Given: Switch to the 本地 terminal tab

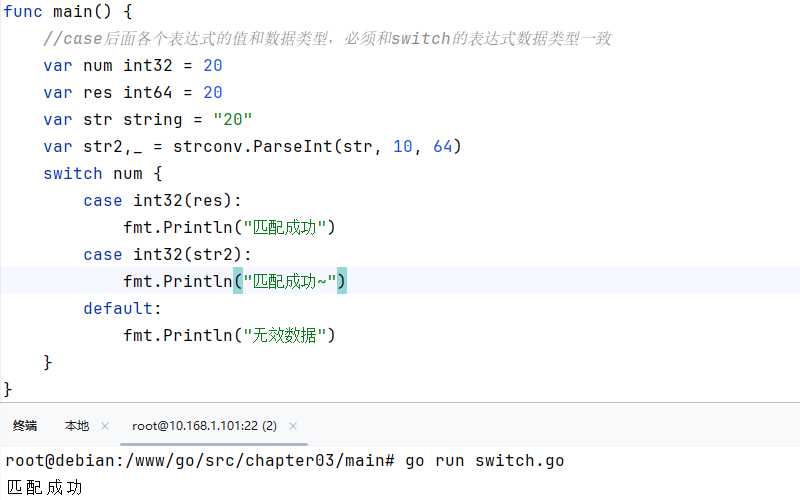Looking at the screenshot, I should pyautogui.click(x=77, y=426).
